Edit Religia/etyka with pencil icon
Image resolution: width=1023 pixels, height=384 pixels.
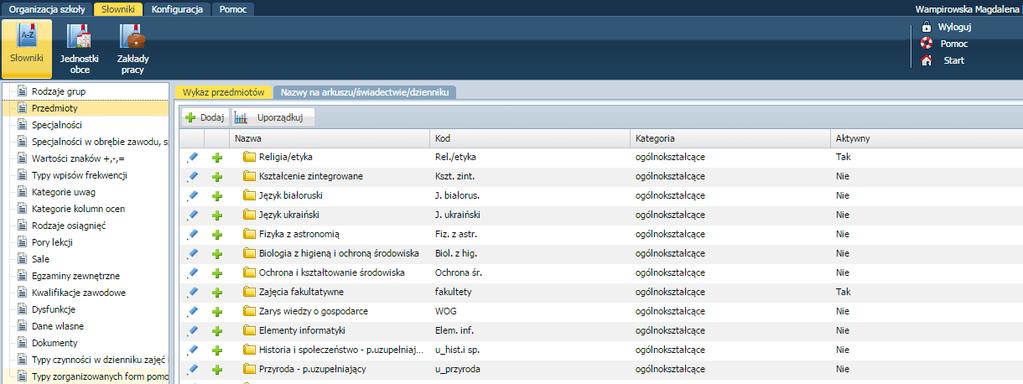click(x=192, y=157)
